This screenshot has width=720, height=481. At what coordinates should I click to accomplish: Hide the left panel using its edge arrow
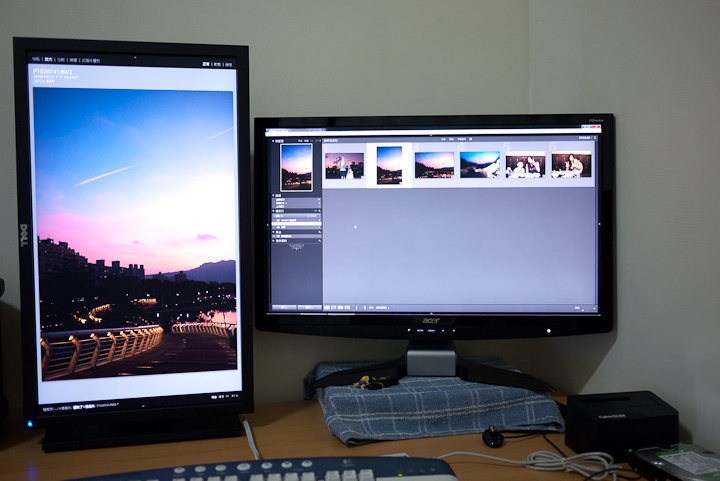[268, 225]
